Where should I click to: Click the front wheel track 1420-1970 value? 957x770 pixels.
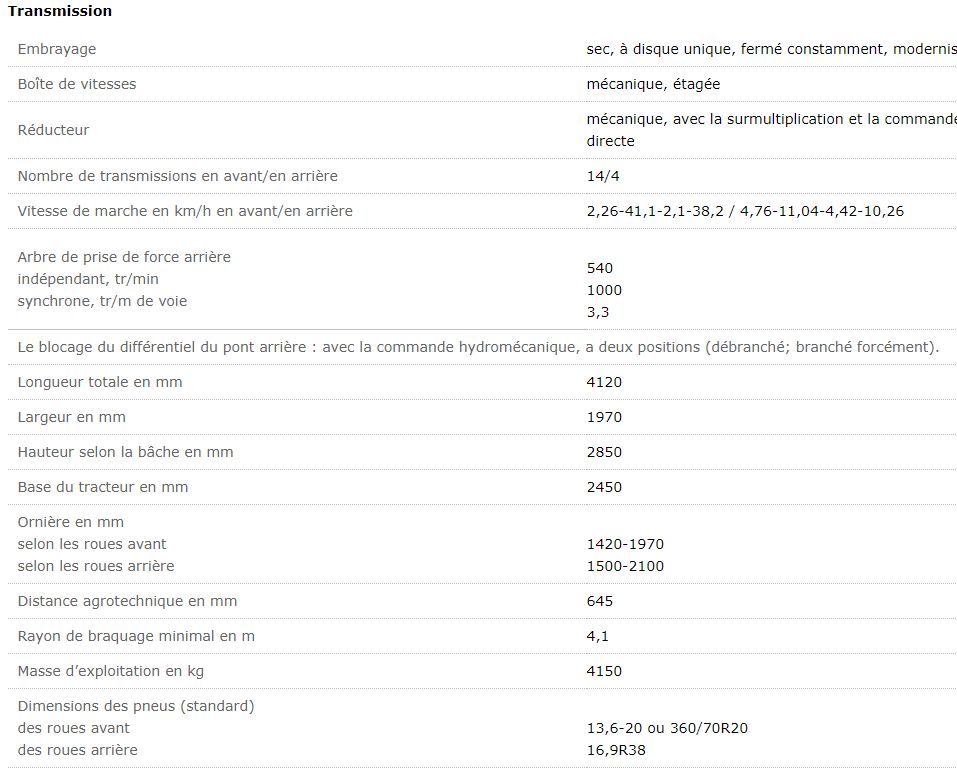(625, 544)
